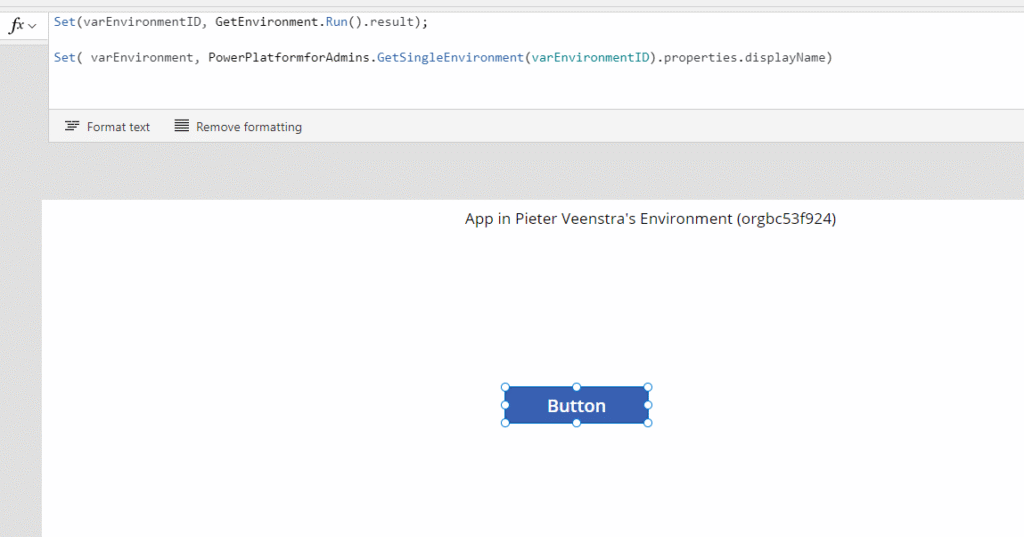
Task: Click the 'App in Pieter Veenstra's Environment' label
Action: tap(650, 219)
